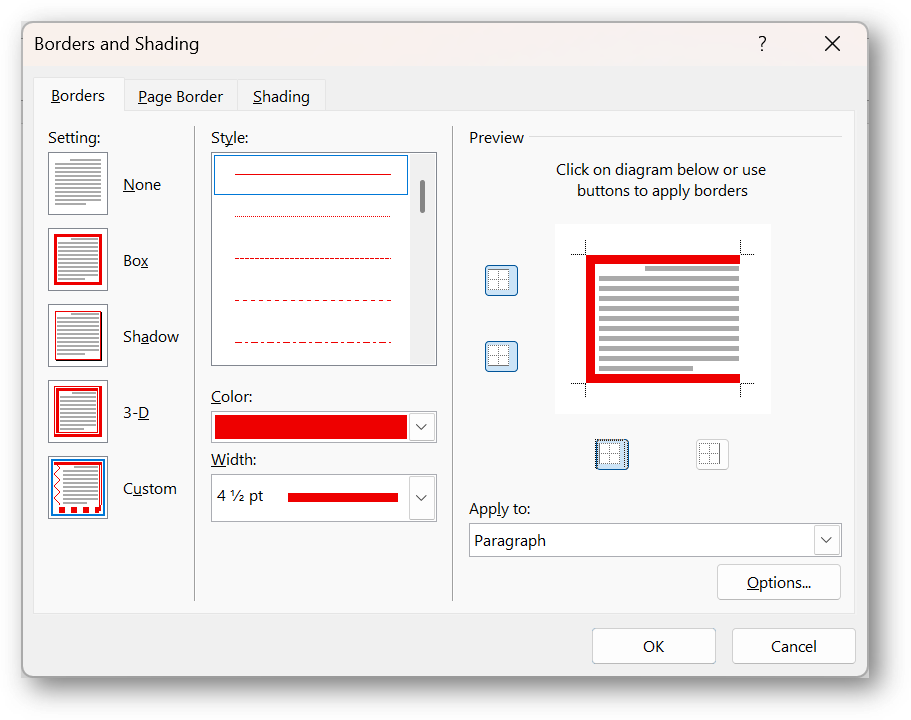Choose the Custom border setting
911x720 pixels.
click(x=77, y=488)
